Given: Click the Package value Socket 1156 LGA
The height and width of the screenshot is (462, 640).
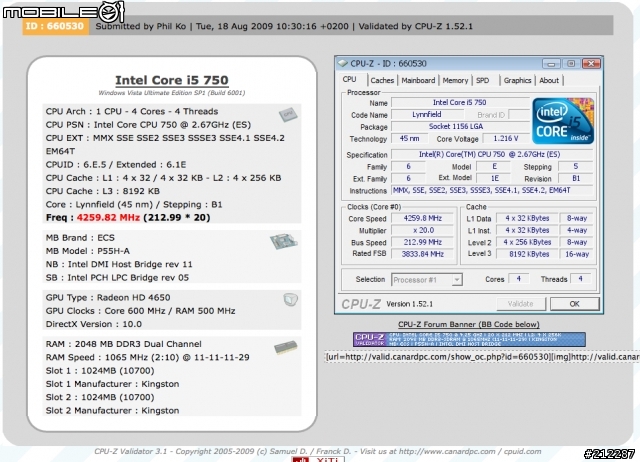Looking at the screenshot, I should [x=460, y=127].
